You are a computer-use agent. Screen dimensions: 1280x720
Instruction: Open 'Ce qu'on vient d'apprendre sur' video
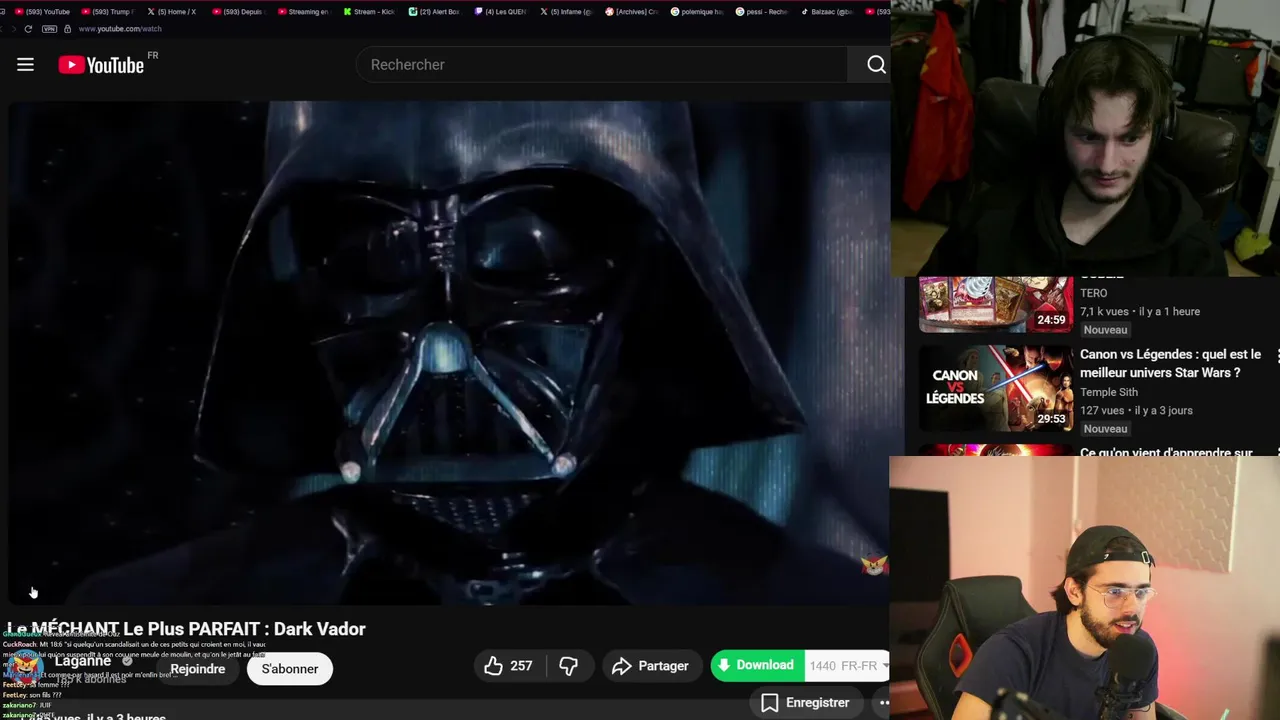1166,453
